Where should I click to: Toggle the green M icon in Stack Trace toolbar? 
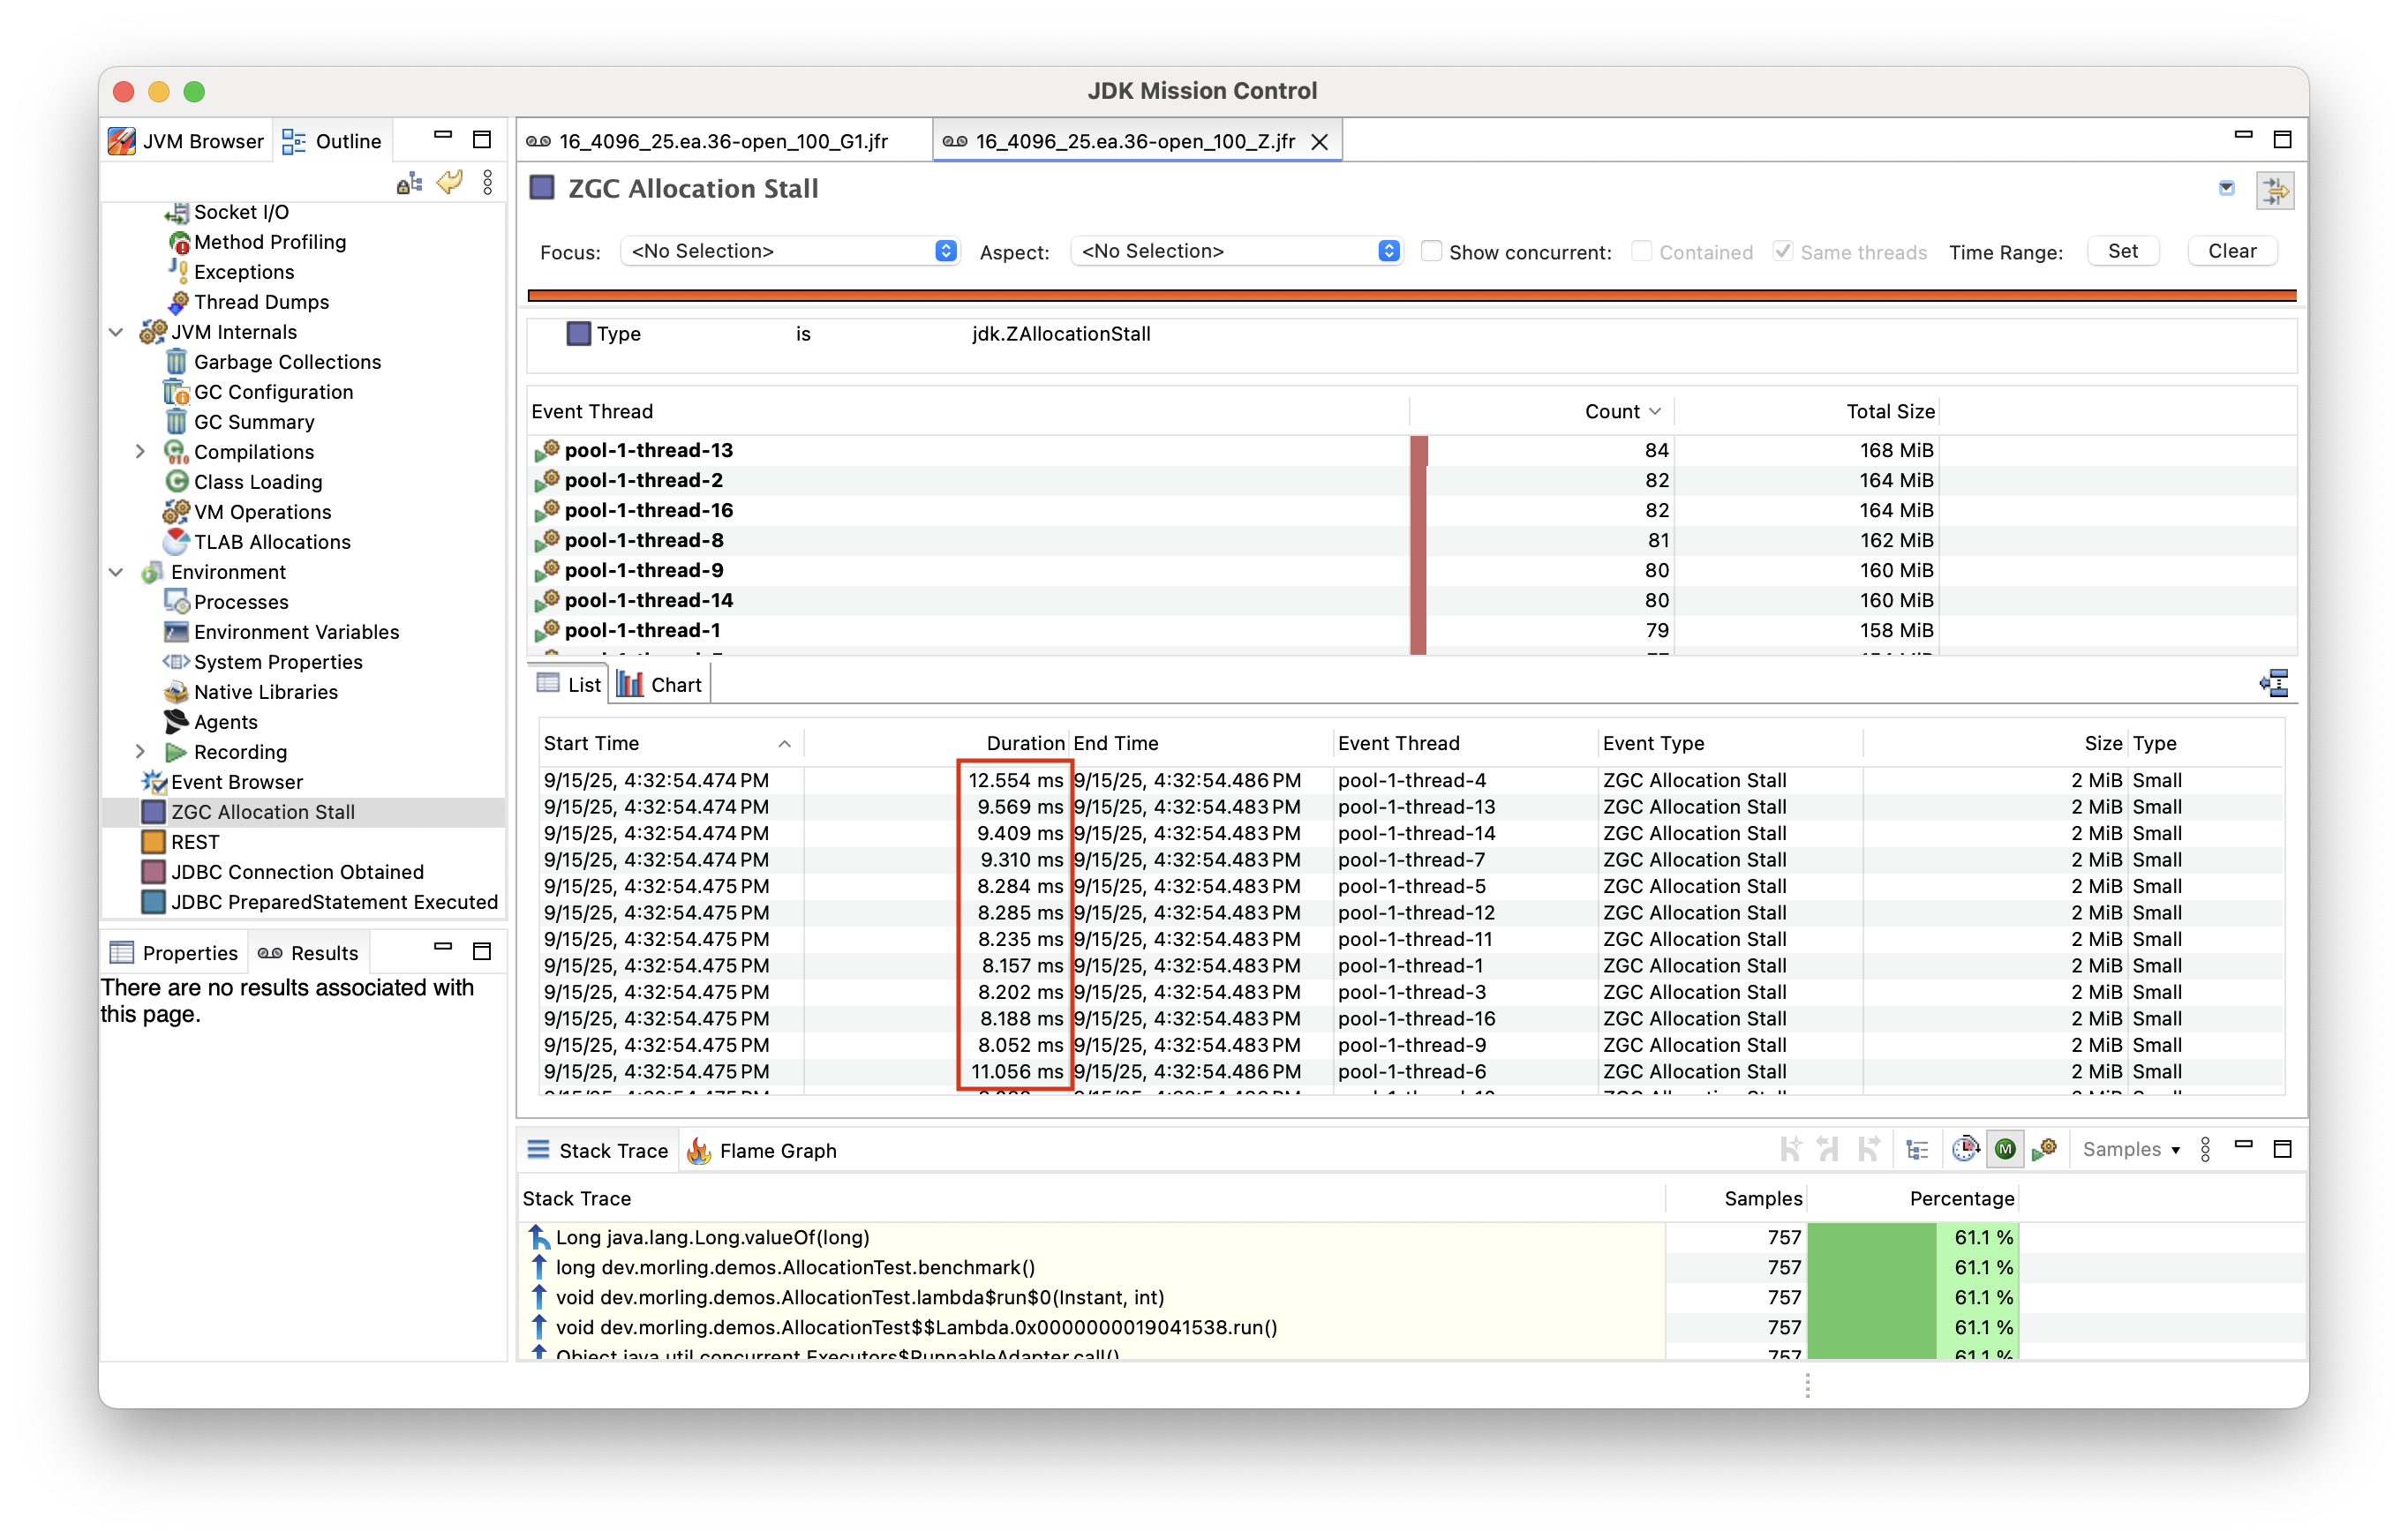pos(2005,1150)
